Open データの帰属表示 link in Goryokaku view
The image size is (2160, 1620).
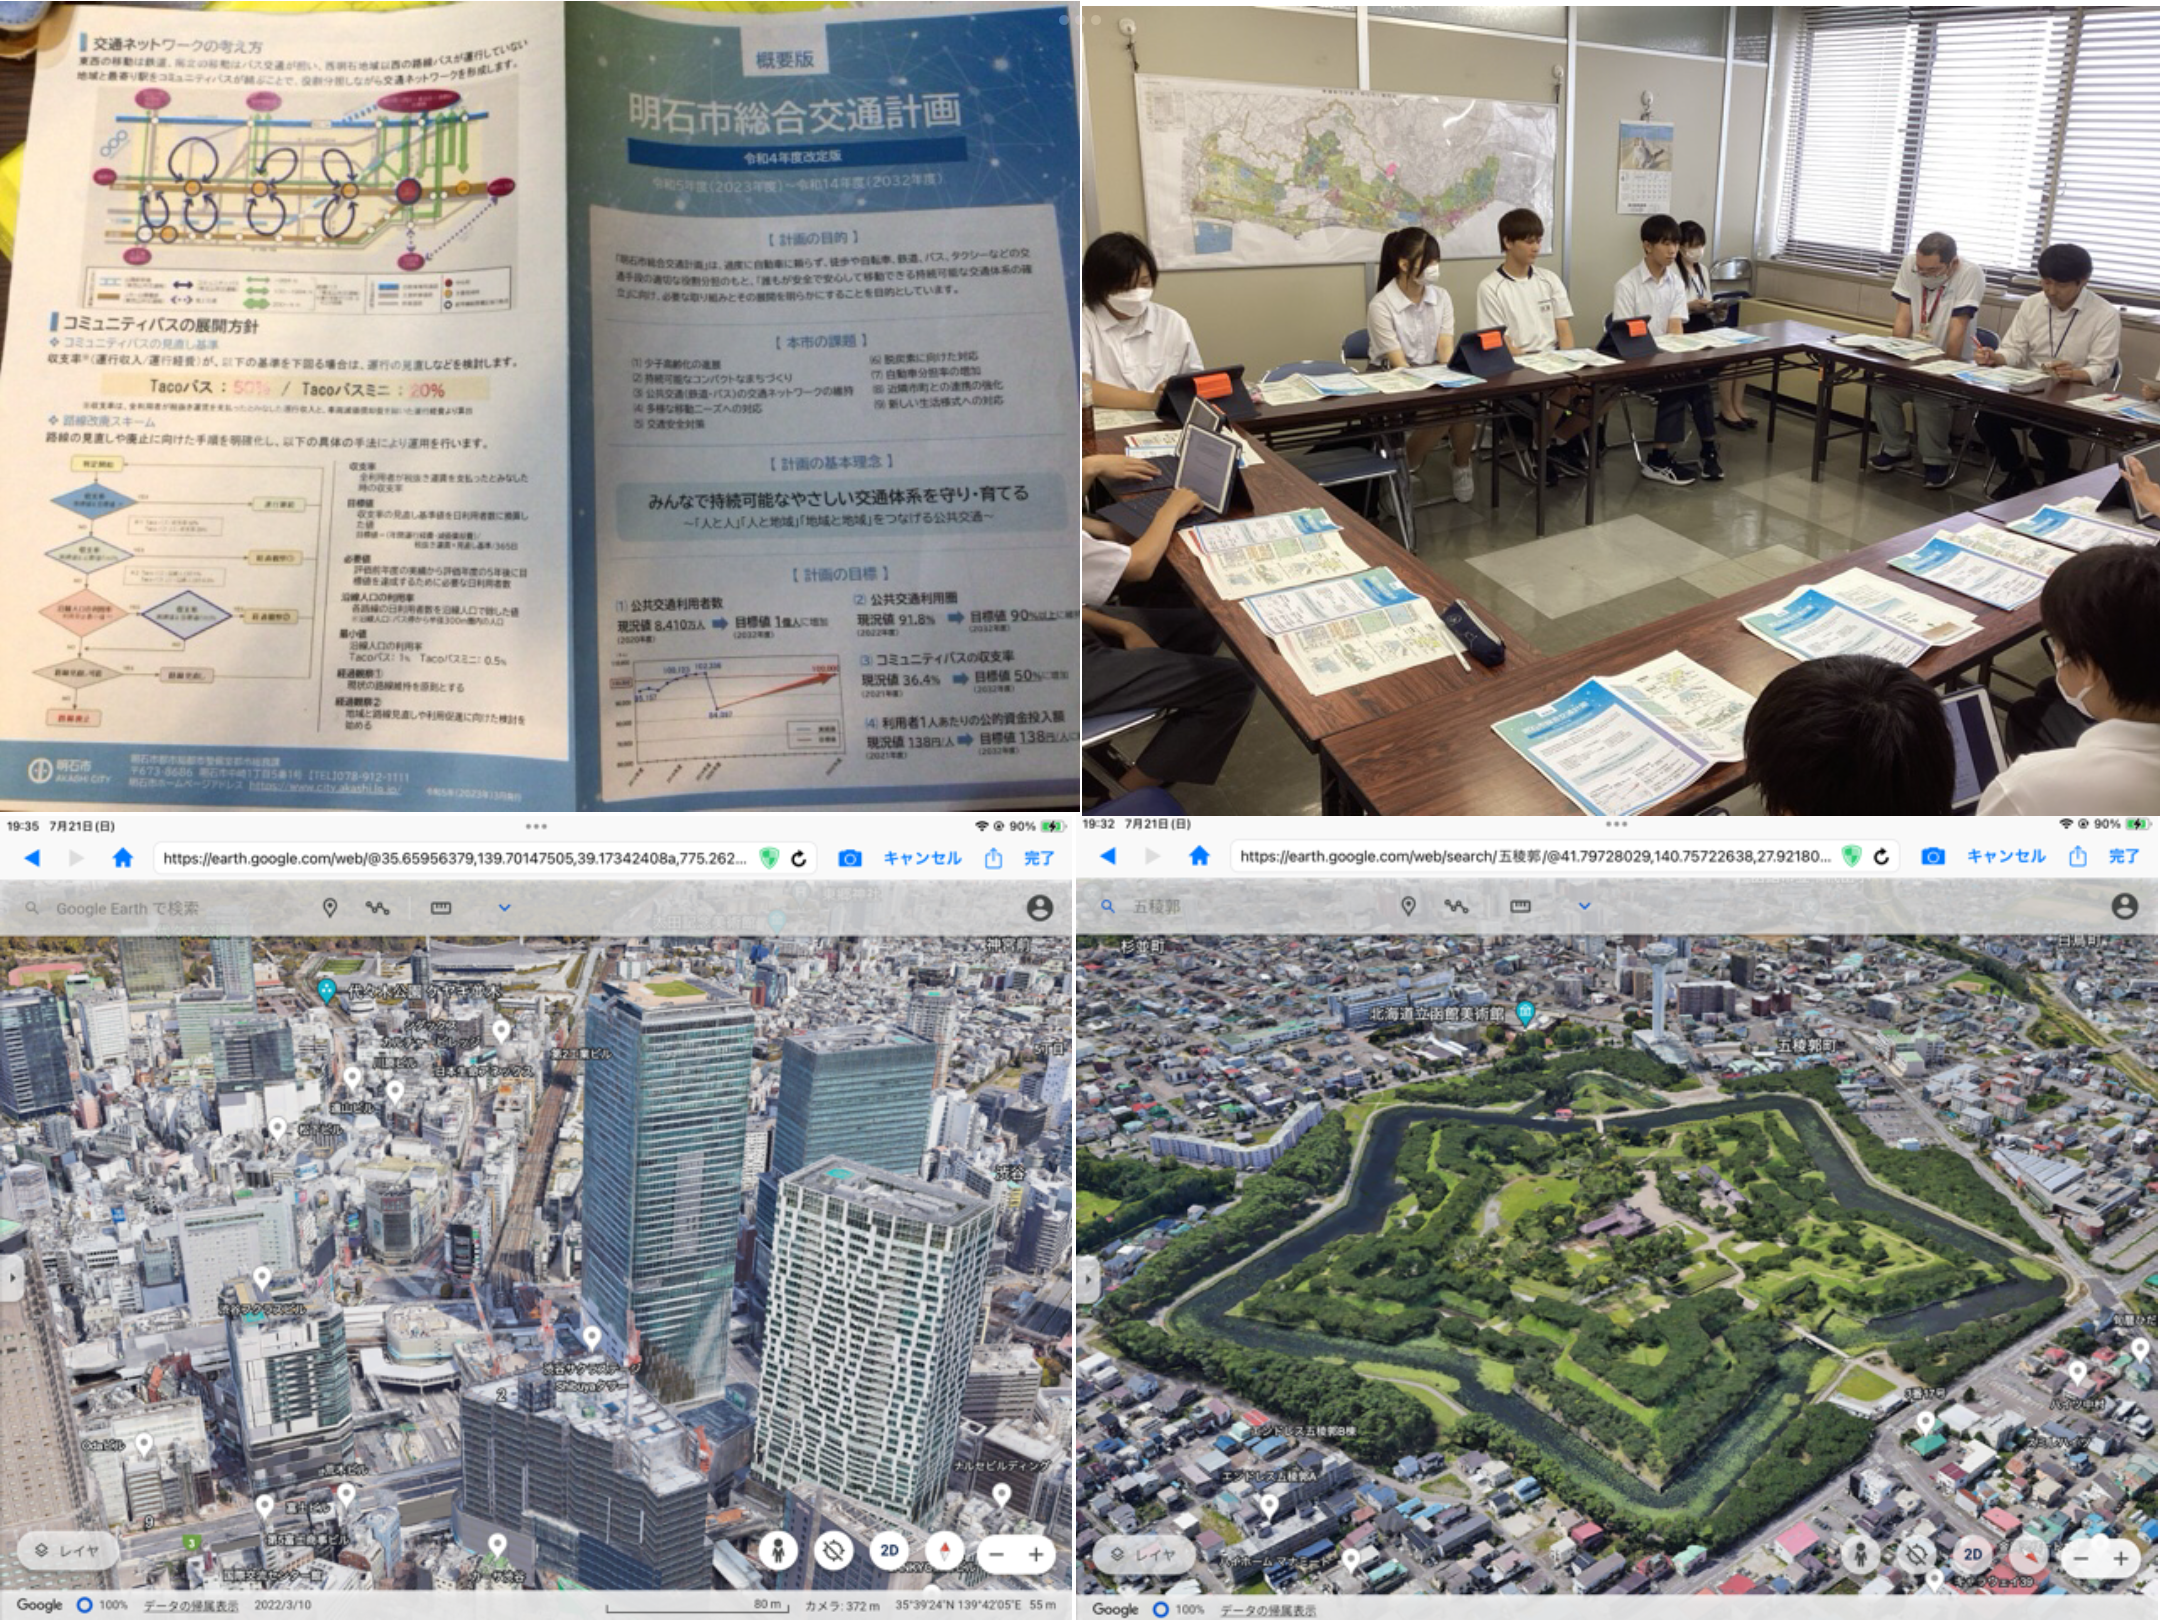point(1268,1609)
